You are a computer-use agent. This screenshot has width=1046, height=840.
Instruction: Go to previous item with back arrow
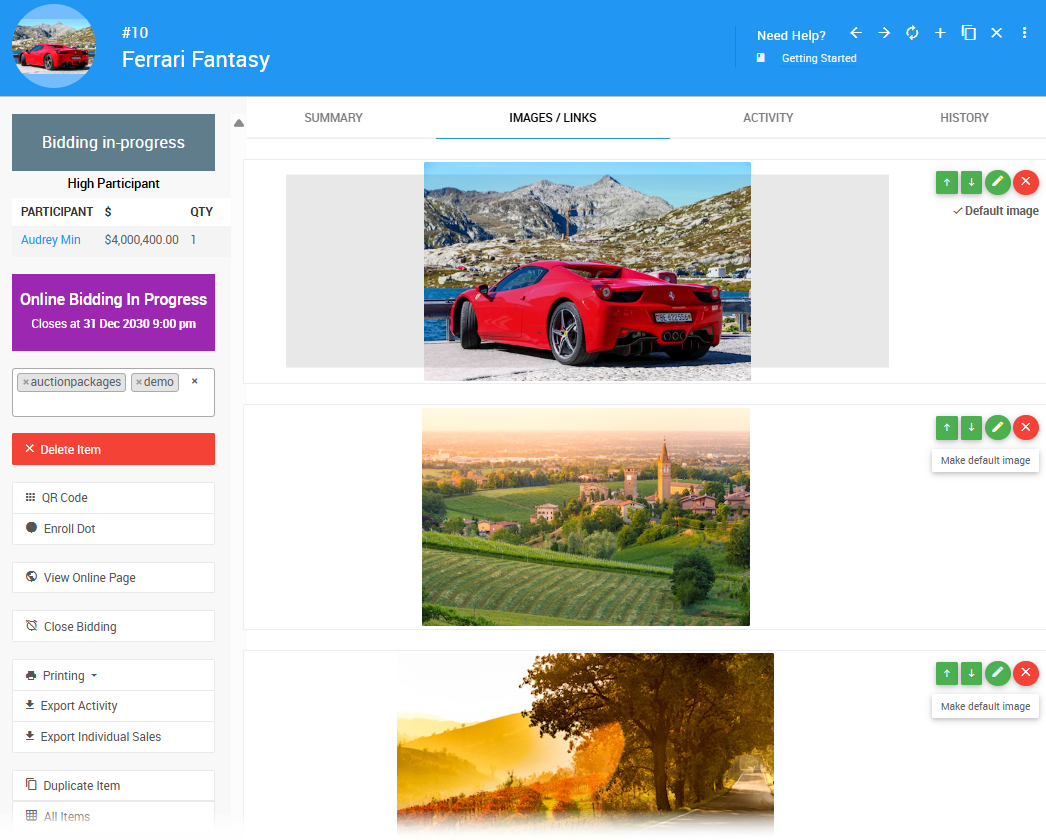click(x=856, y=33)
